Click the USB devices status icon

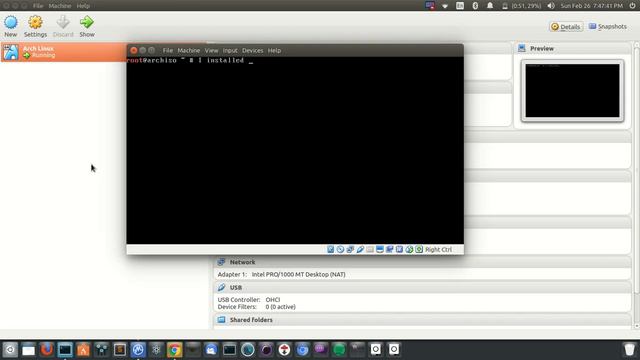[x=360, y=249]
